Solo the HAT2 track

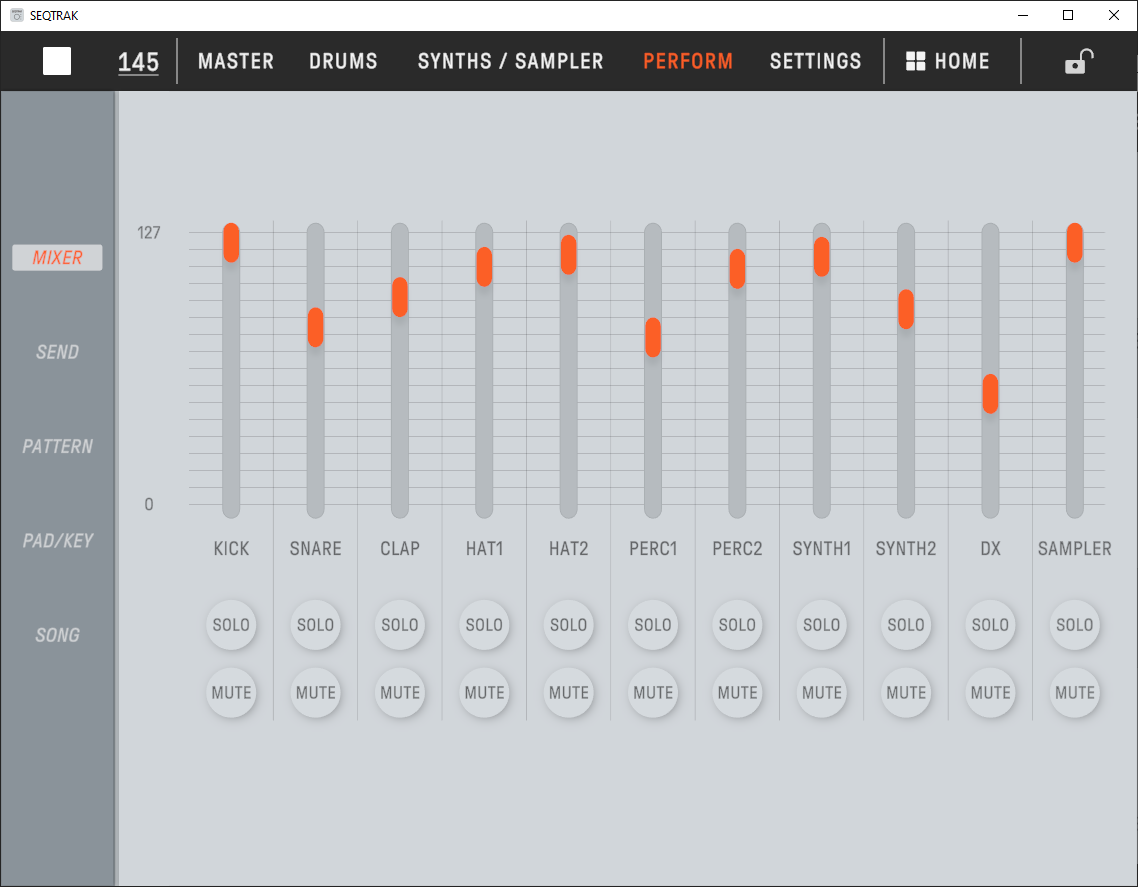coord(568,625)
